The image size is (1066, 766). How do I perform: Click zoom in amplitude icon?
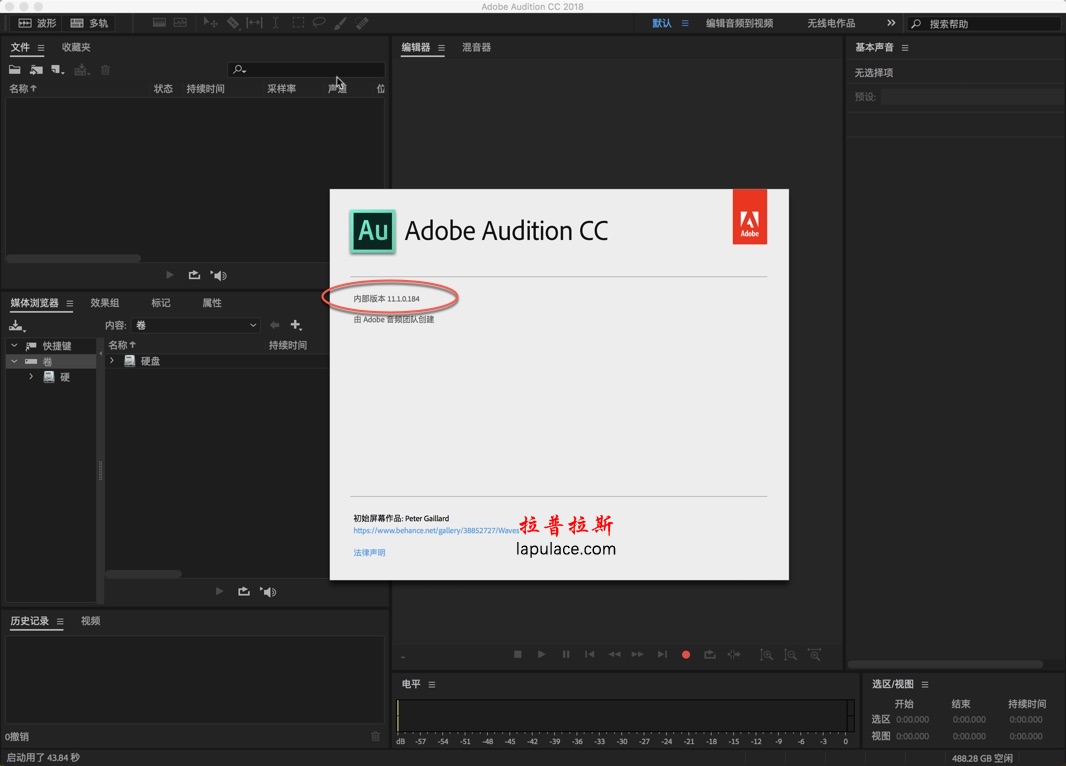[766, 655]
